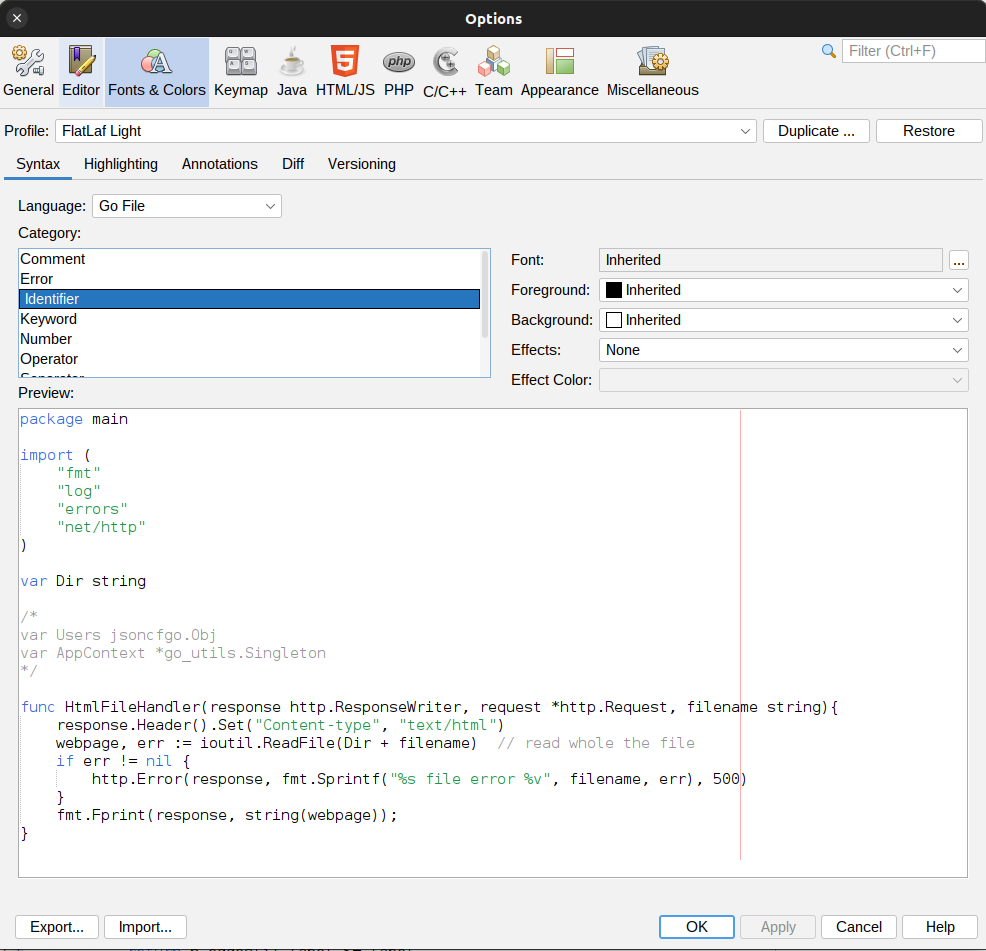Click the Font Inherited text field
The image size is (986, 951).
point(770,260)
